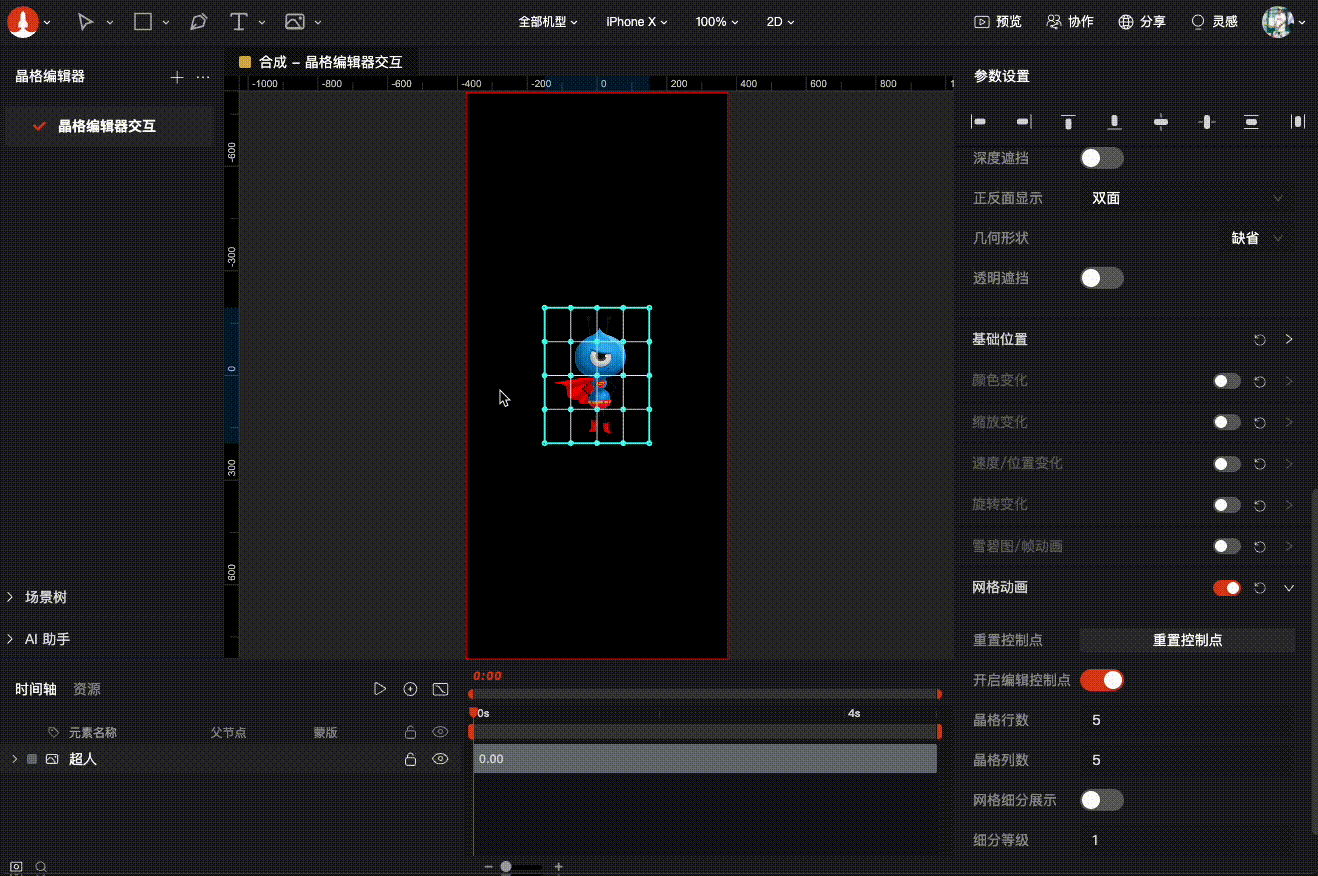Hide the 超人 layer with eye icon
This screenshot has width=1318, height=876.
pos(440,760)
